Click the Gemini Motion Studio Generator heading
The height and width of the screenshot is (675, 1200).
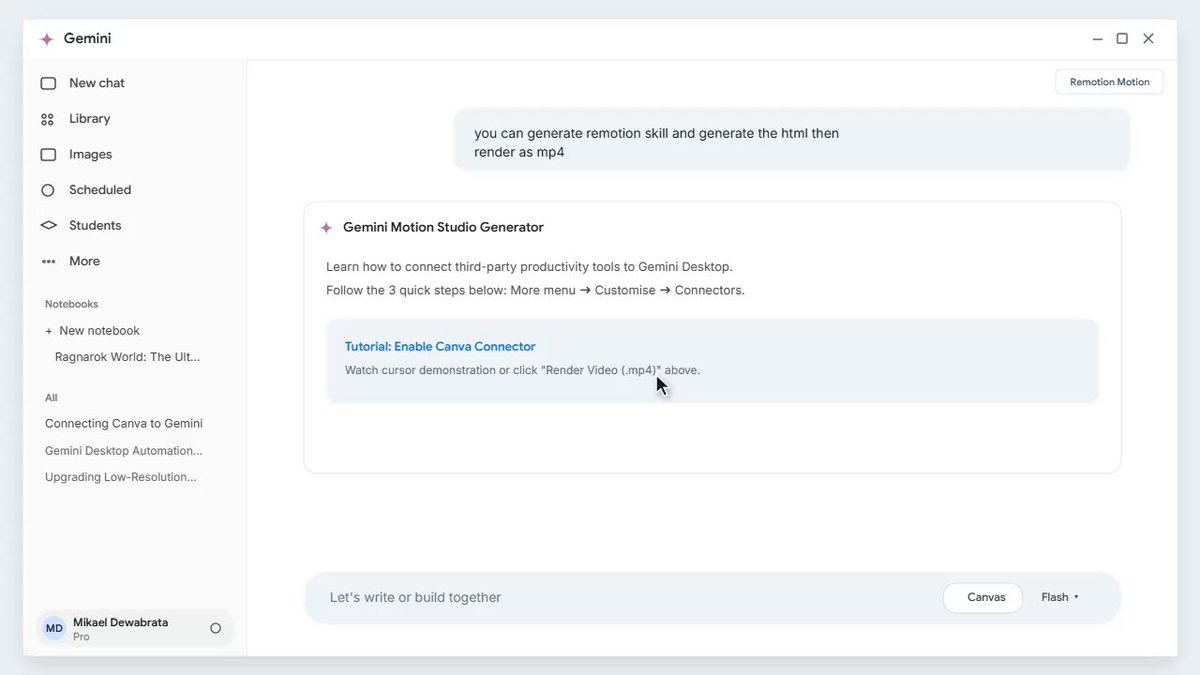click(443, 228)
